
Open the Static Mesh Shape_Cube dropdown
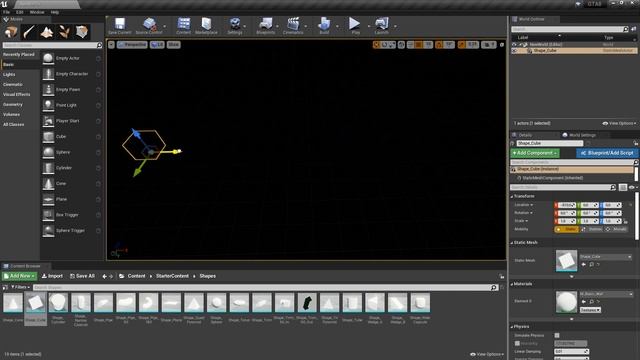606,257
